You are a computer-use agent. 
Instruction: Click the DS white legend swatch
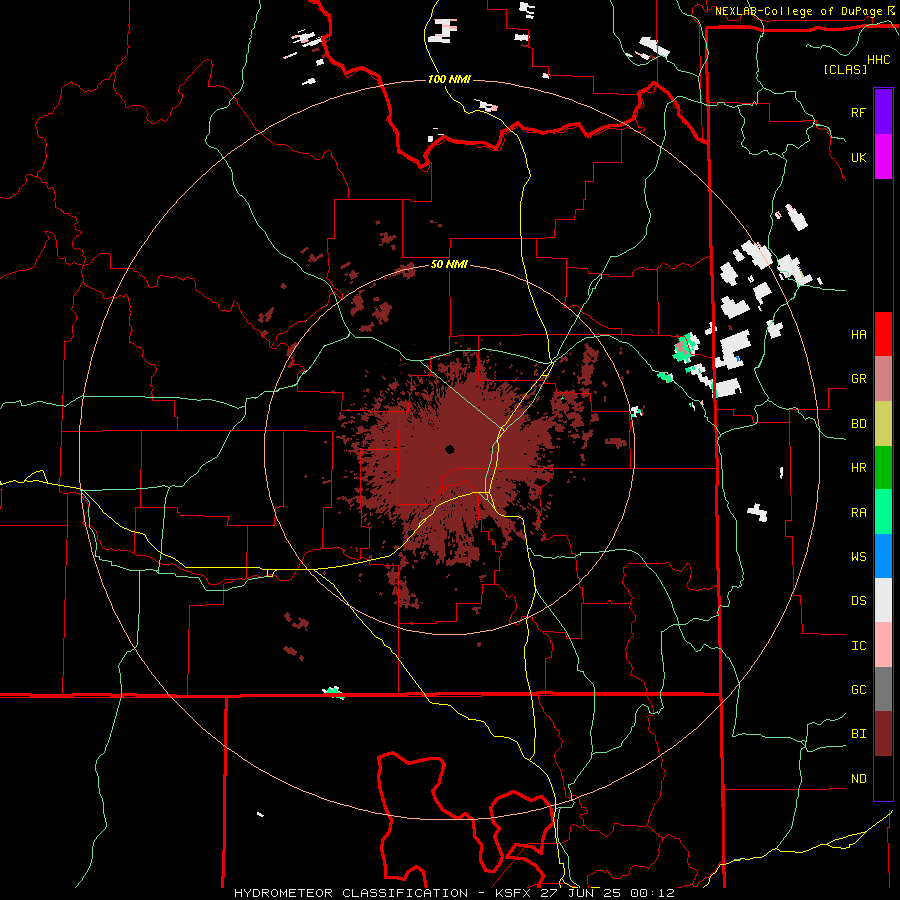coord(883,600)
